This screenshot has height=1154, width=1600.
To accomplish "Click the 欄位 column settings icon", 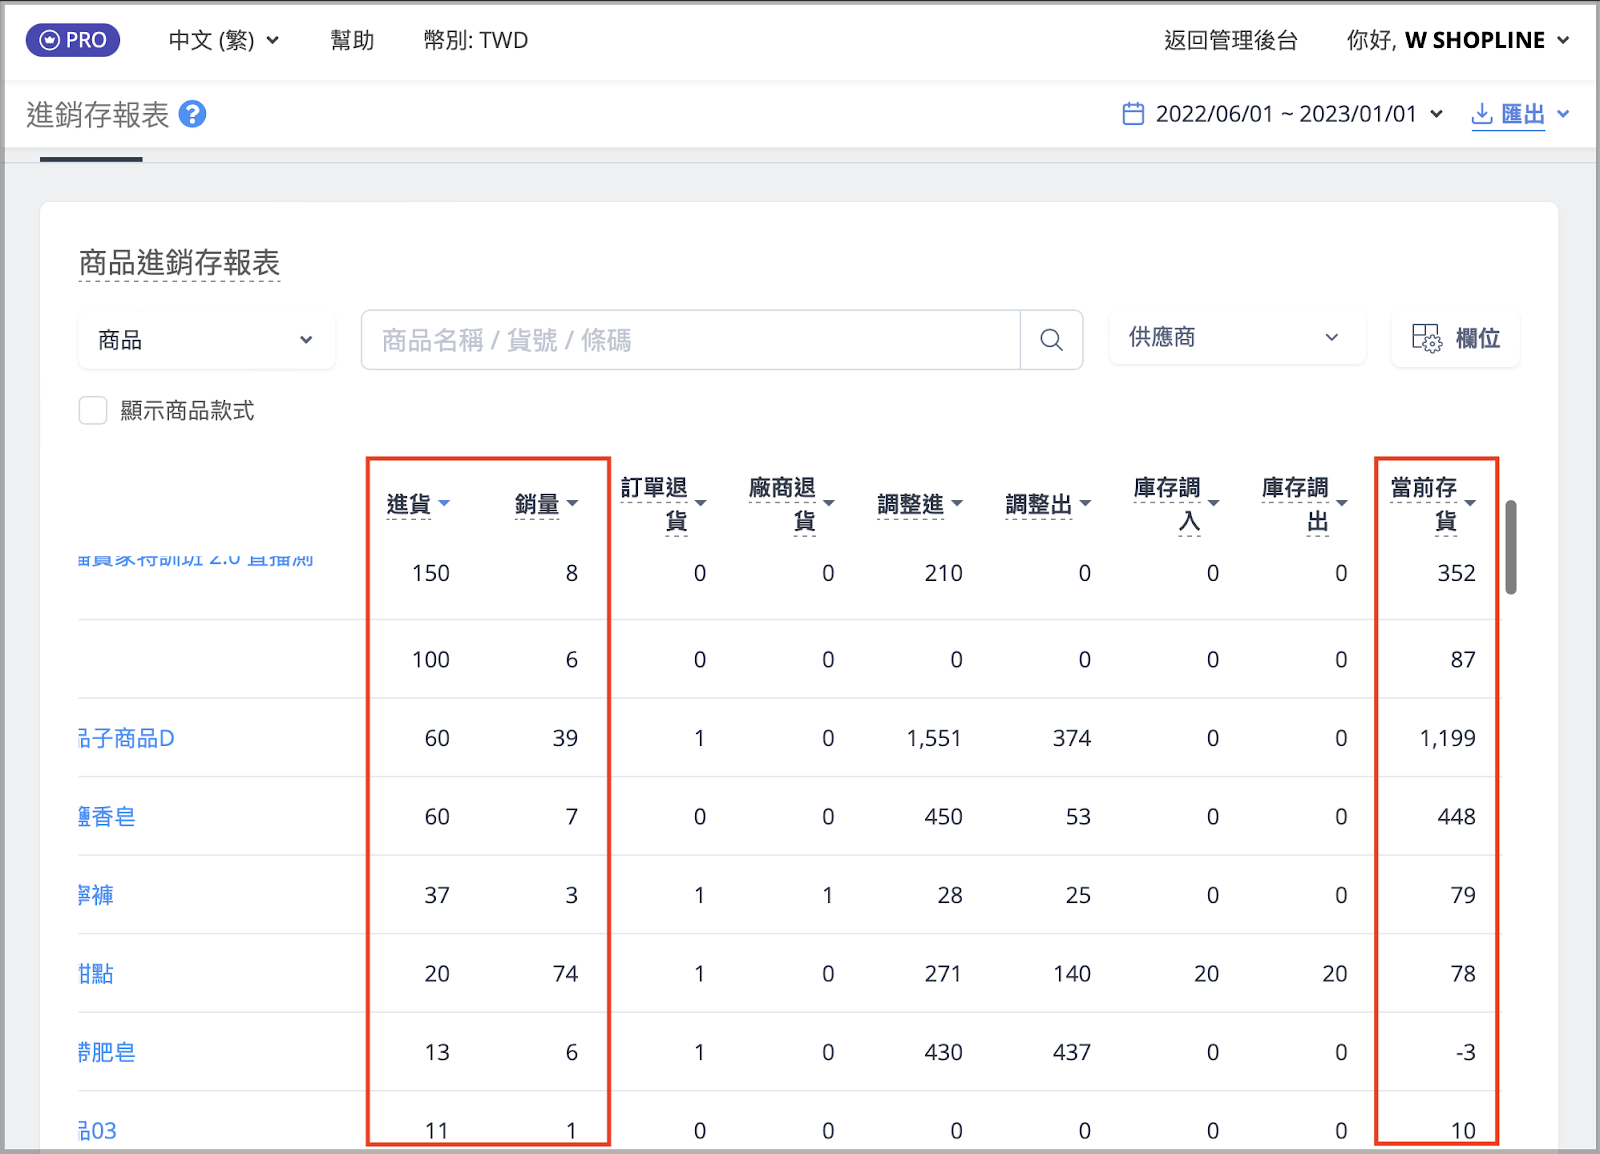I will [1427, 338].
